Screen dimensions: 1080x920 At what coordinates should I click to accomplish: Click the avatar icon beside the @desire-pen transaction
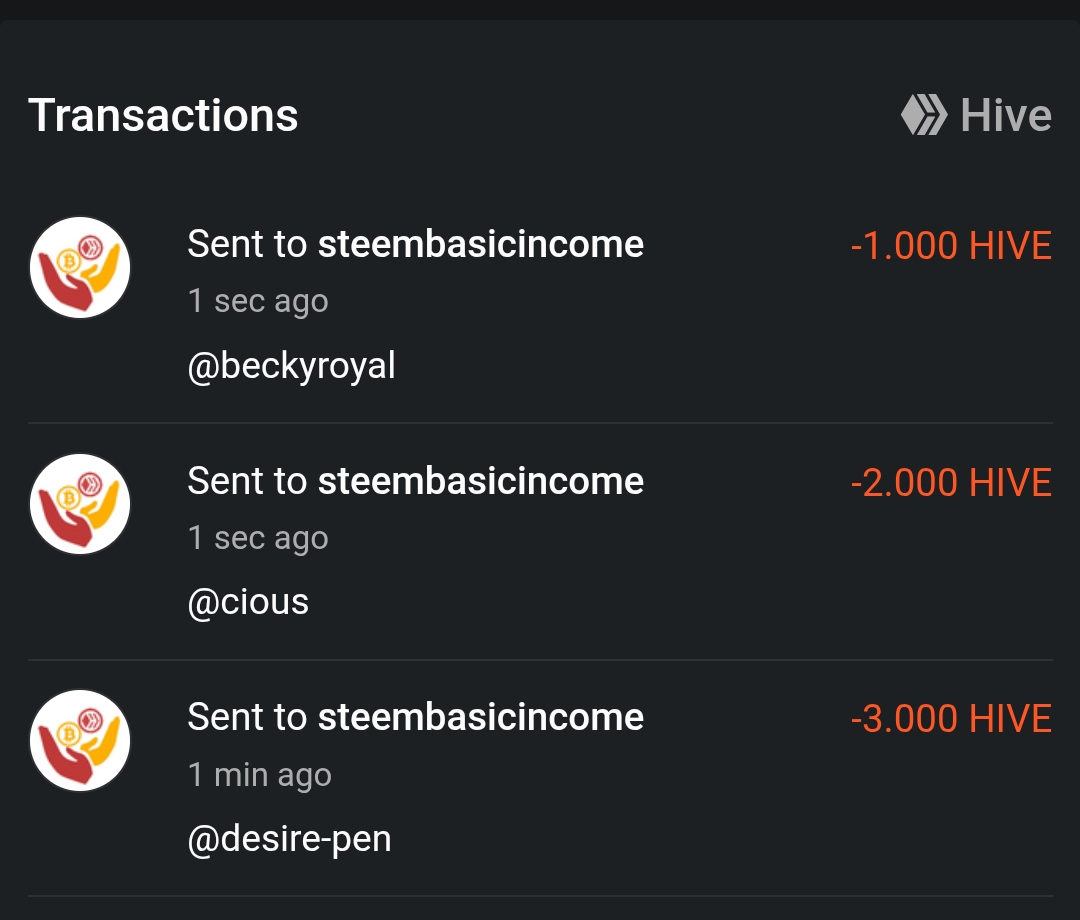coord(80,740)
